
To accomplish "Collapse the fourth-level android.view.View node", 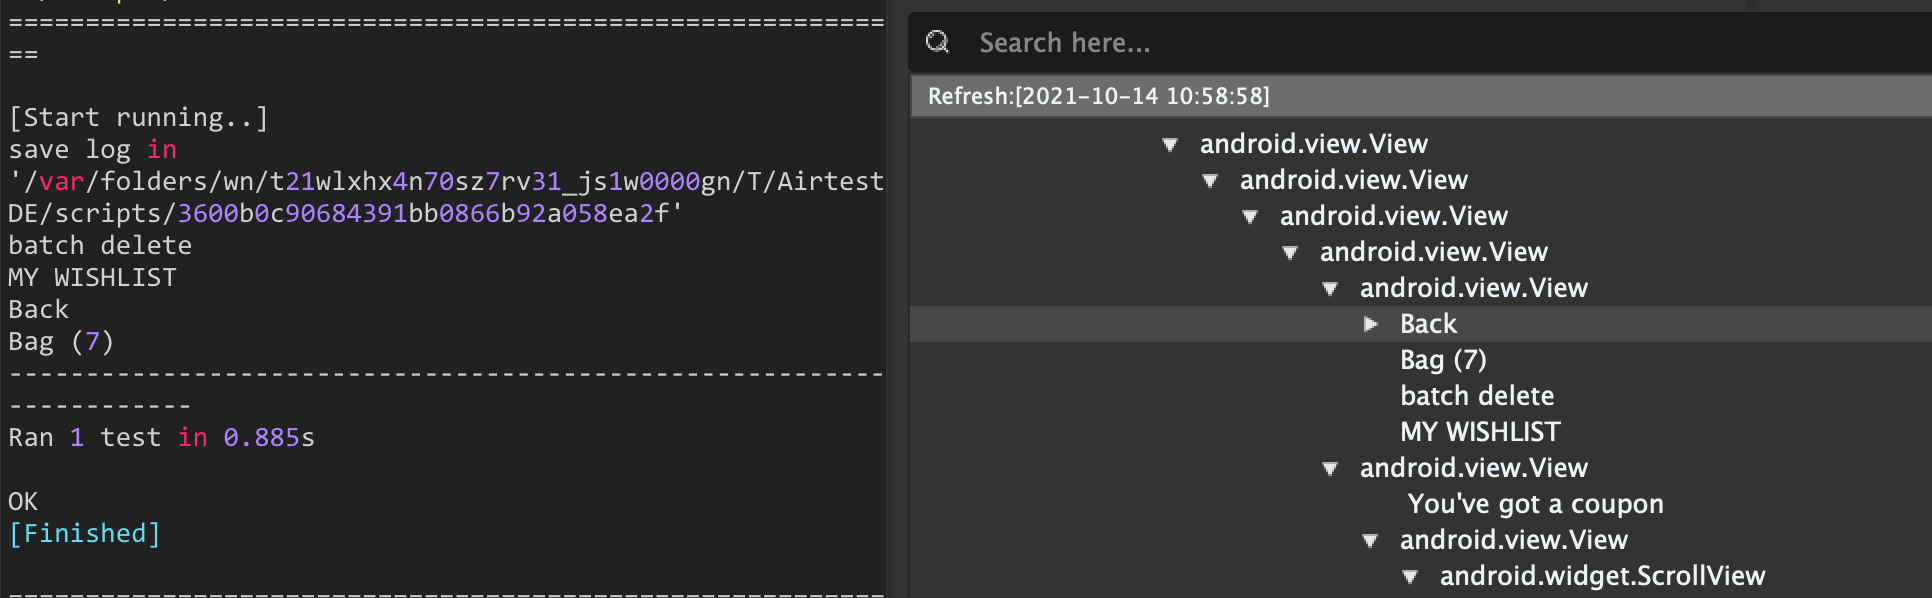I will [1290, 253].
